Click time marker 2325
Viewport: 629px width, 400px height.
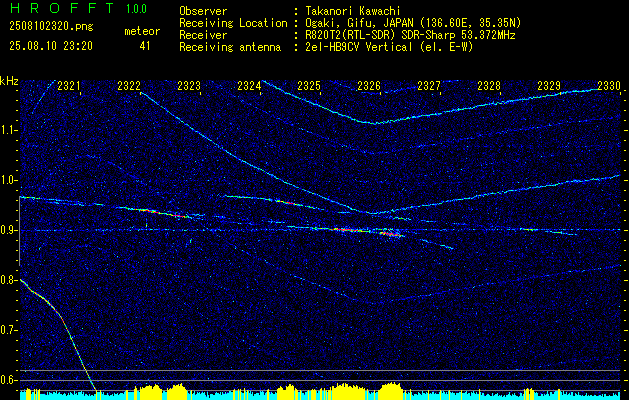coord(309,85)
